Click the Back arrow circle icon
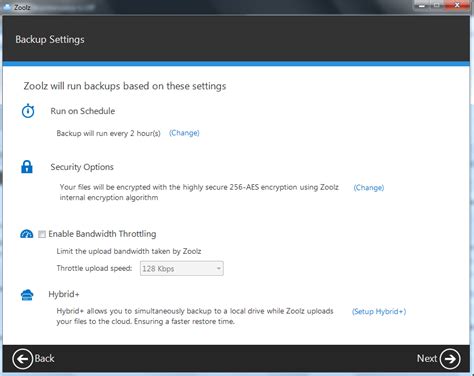This screenshot has width=474, height=376. tap(22, 359)
